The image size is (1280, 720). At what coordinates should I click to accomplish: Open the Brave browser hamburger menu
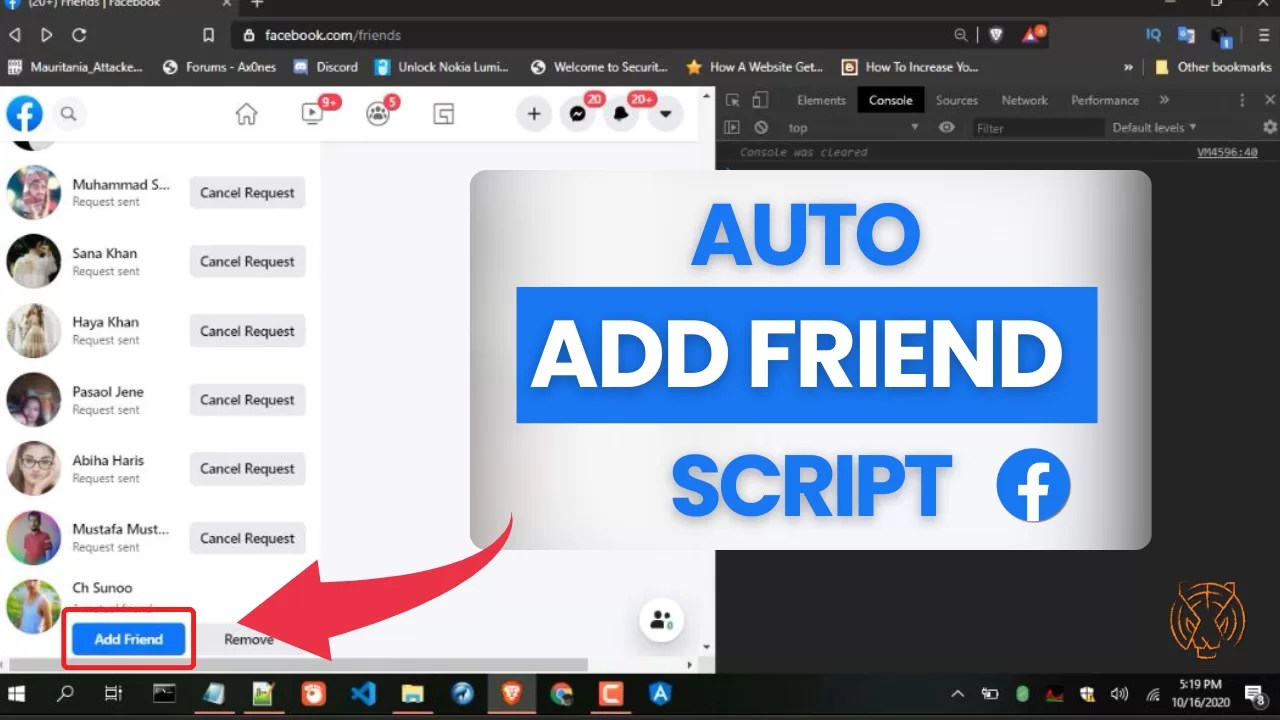click(x=1265, y=35)
